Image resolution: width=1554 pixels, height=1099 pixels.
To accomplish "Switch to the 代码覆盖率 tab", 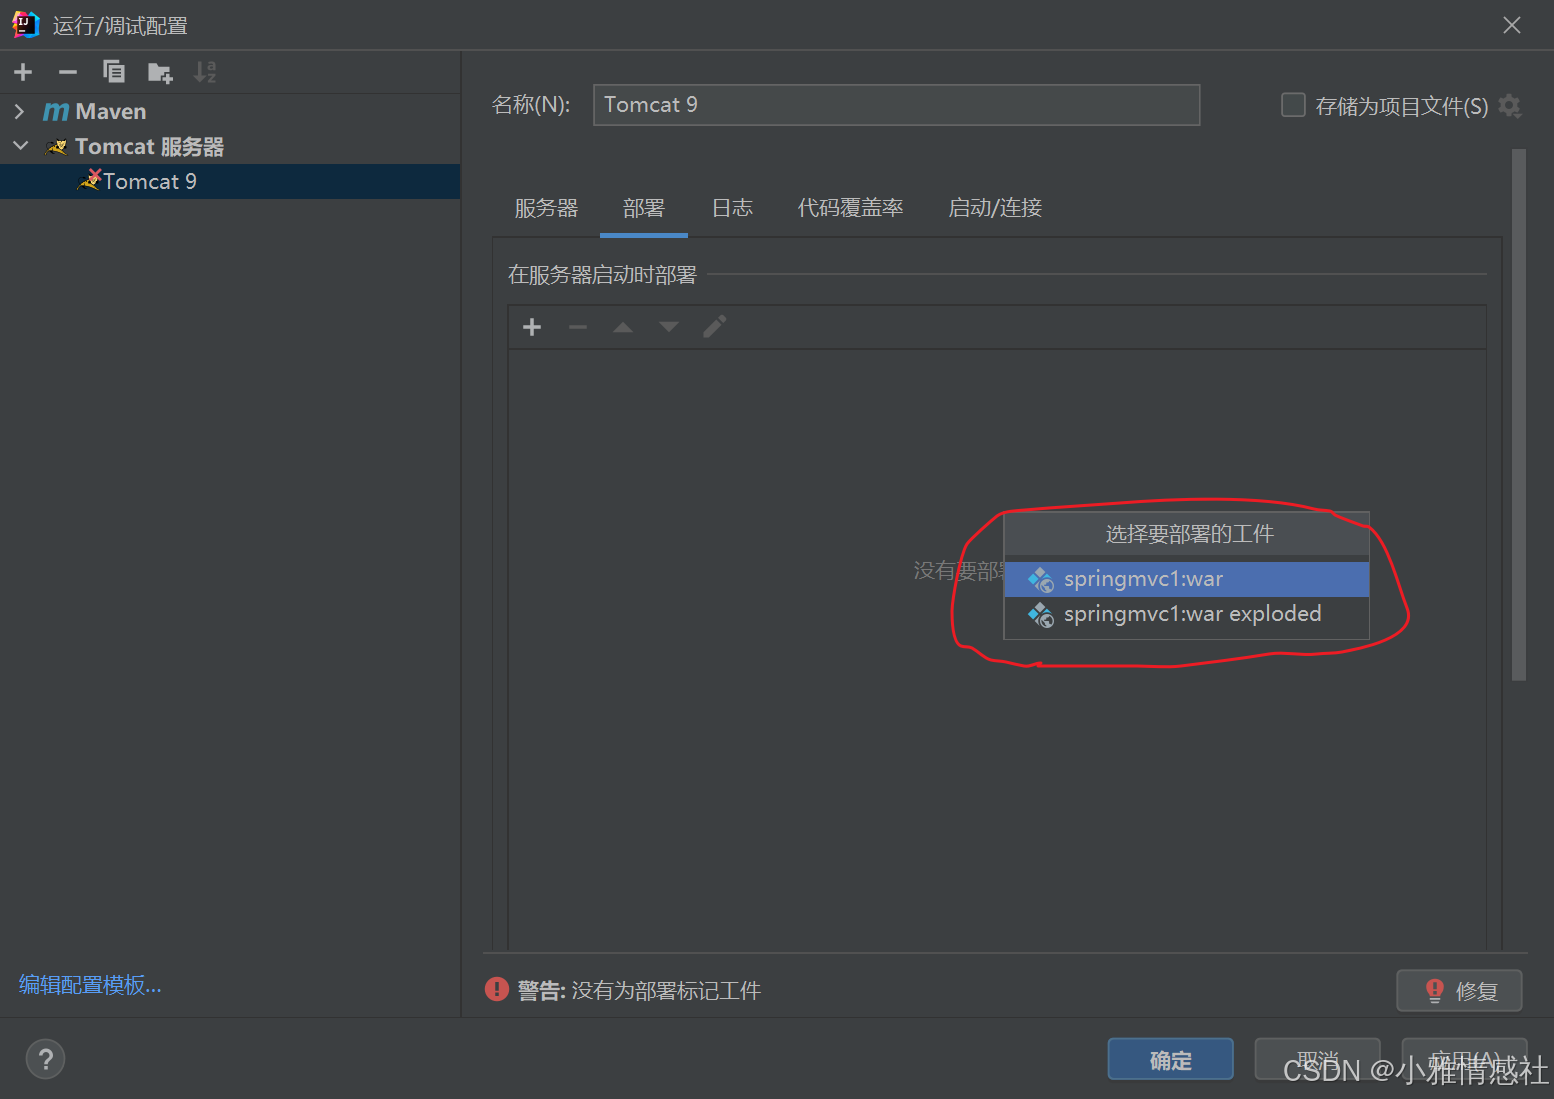I will pos(851,208).
